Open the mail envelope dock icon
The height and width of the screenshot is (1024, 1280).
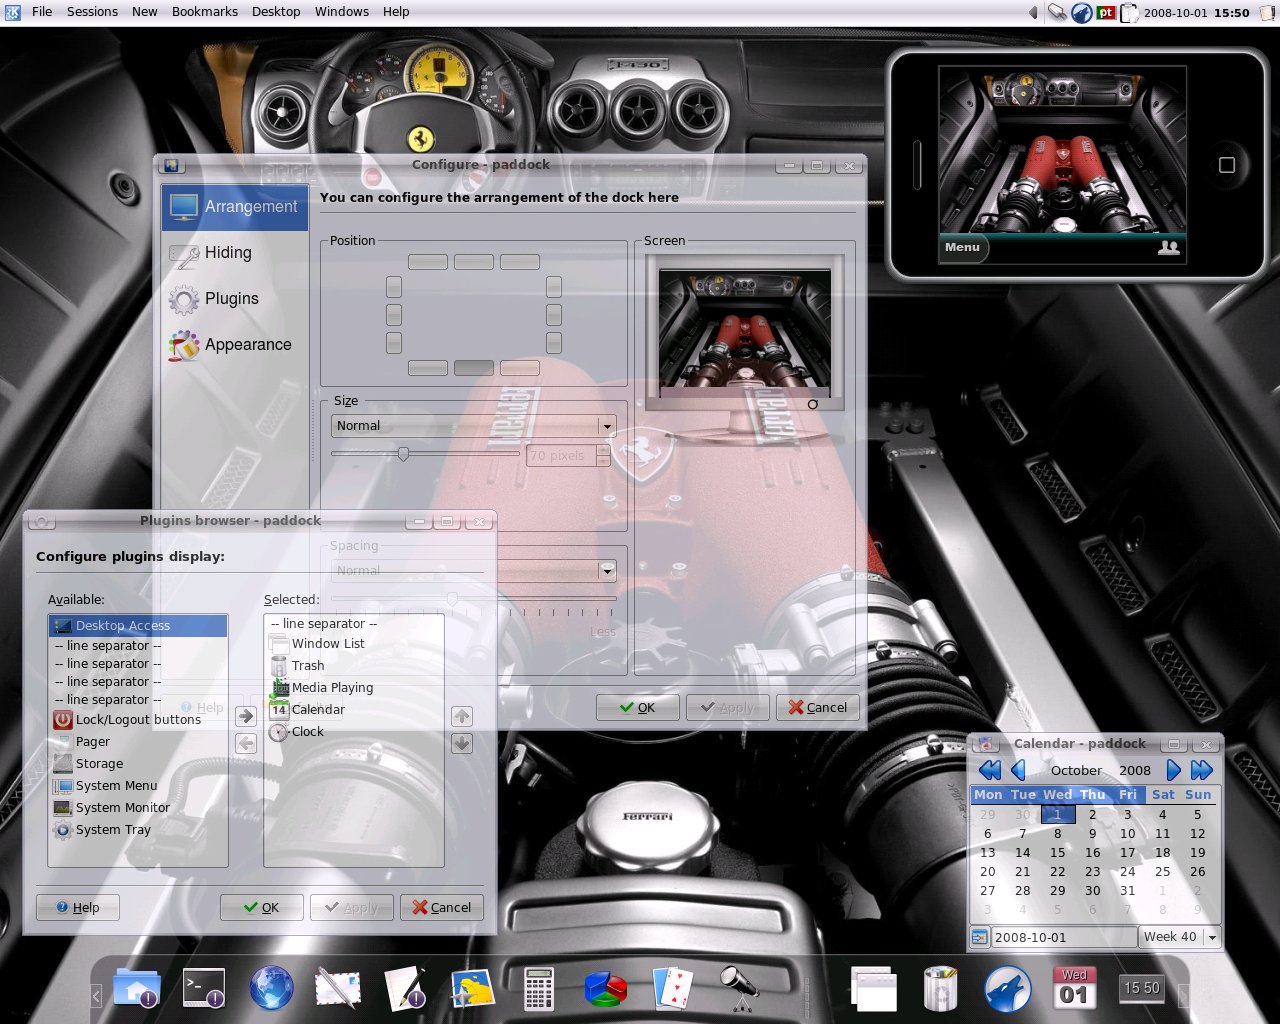(x=338, y=988)
